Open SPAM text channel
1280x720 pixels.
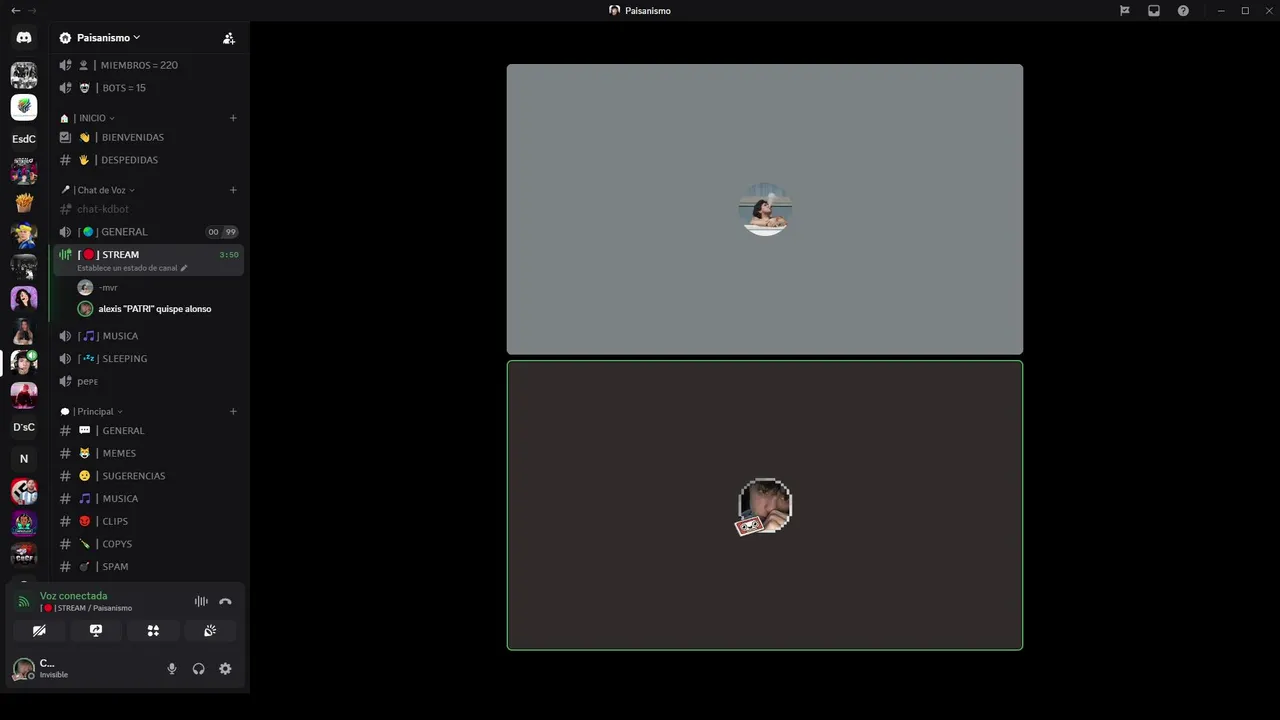point(148,567)
